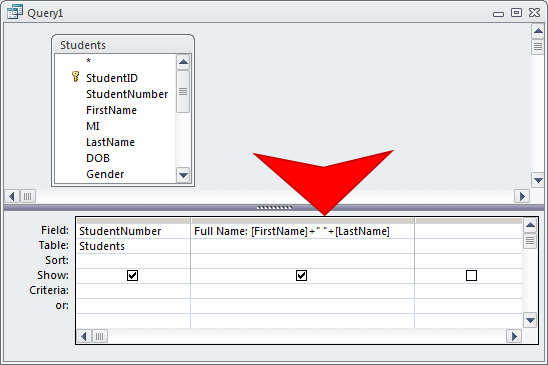Screen dimensions: 548x365
Task: Click the pane splitter grip handle
Action: click(274, 208)
